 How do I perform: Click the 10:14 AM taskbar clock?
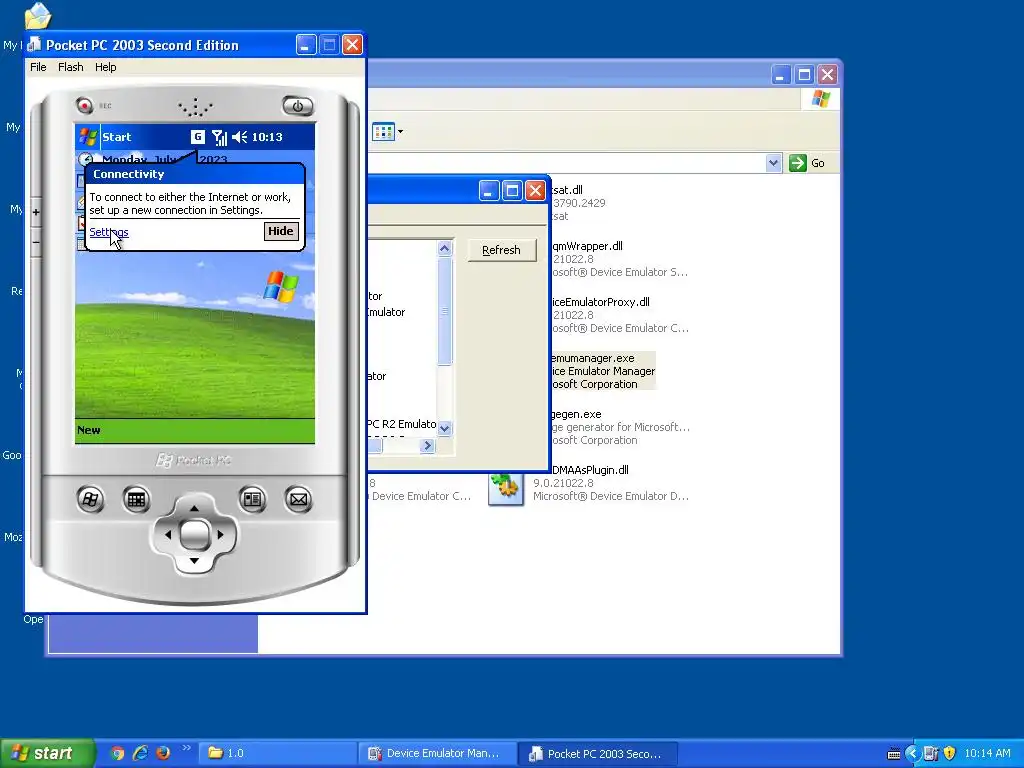(987, 753)
